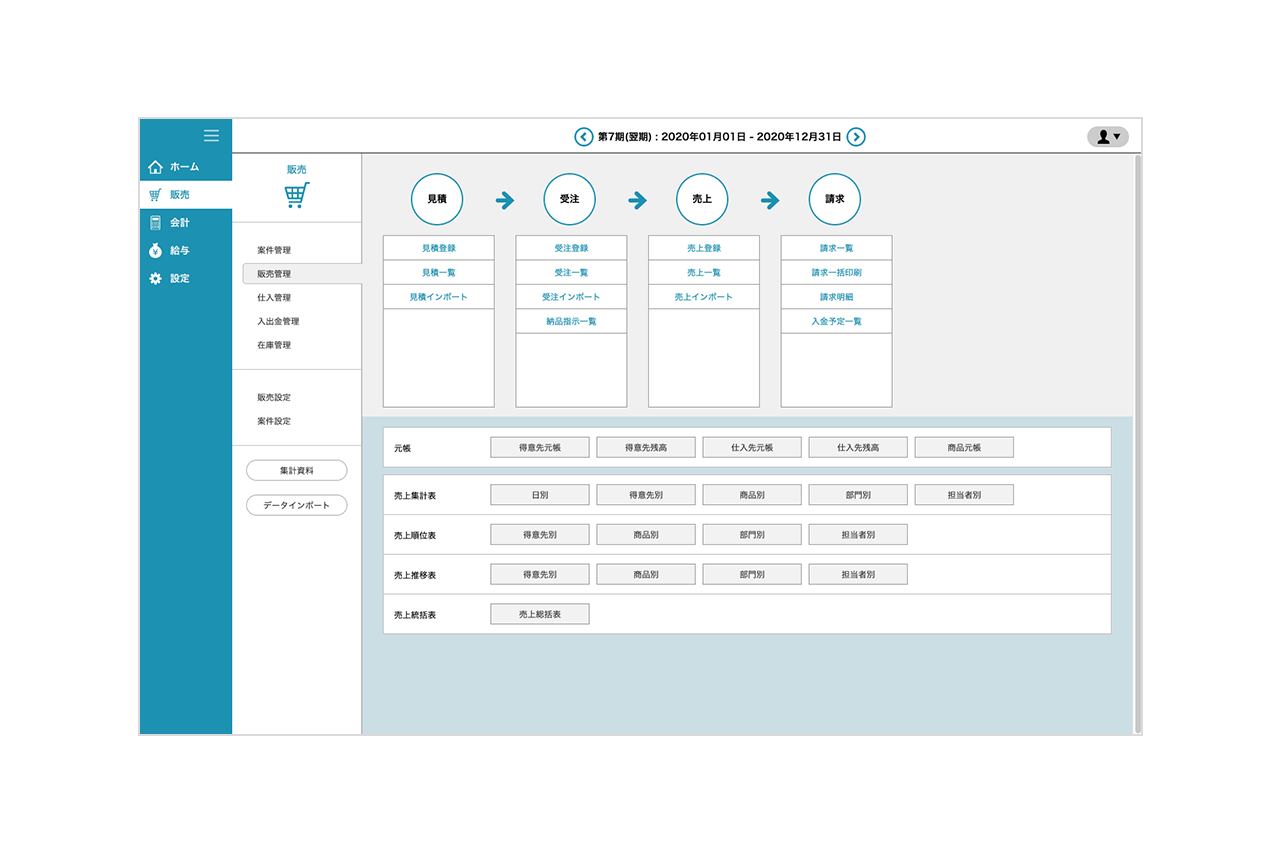Click the money bag icon for 給与

pyautogui.click(x=155, y=251)
